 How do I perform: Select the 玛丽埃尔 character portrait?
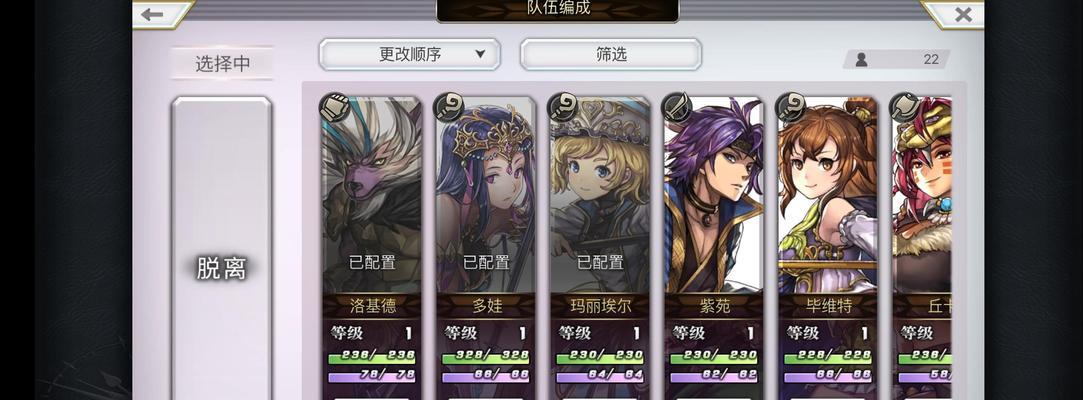[x=600, y=195]
